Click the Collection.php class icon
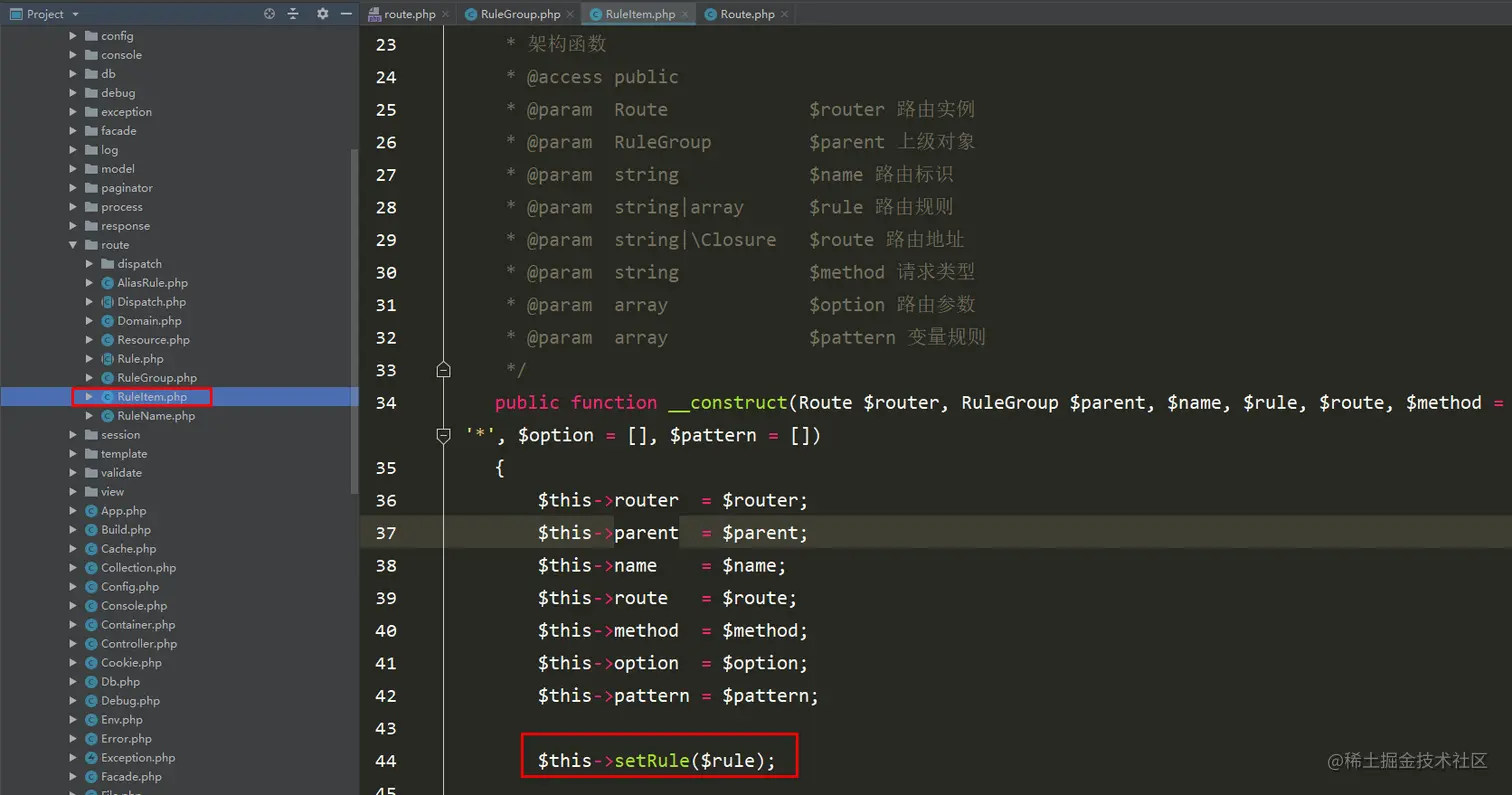Image resolution: width=1512 pixels, height=795 pixels. [91, 568]
